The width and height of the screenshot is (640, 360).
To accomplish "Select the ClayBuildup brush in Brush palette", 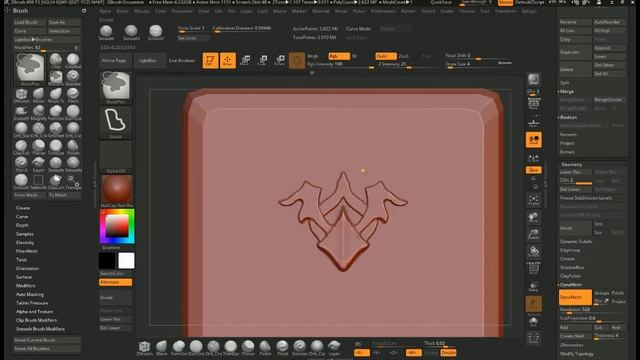I will (73, 60).
